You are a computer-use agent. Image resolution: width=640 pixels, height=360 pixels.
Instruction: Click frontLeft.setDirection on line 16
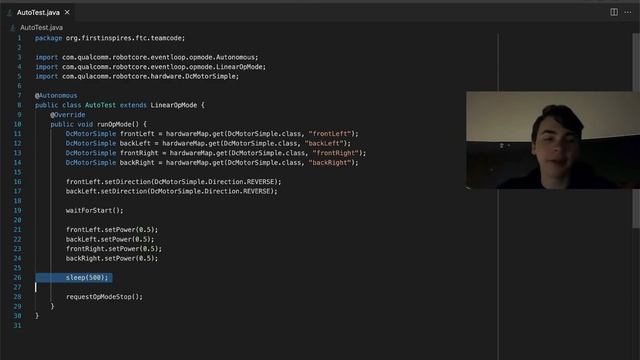click(109, 182)
